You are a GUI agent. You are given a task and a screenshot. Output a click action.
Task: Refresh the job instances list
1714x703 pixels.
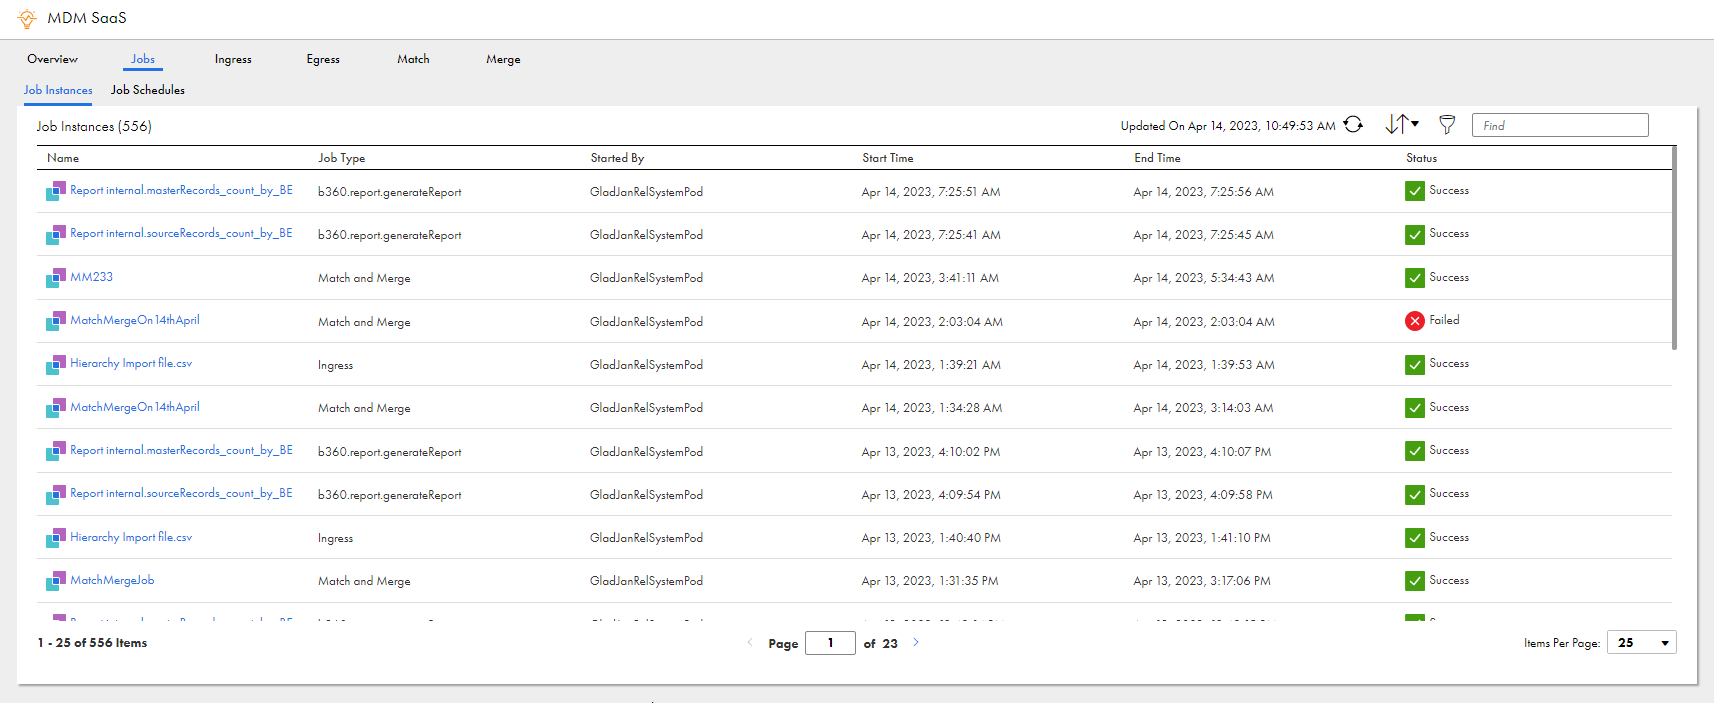click(1353, 125)
